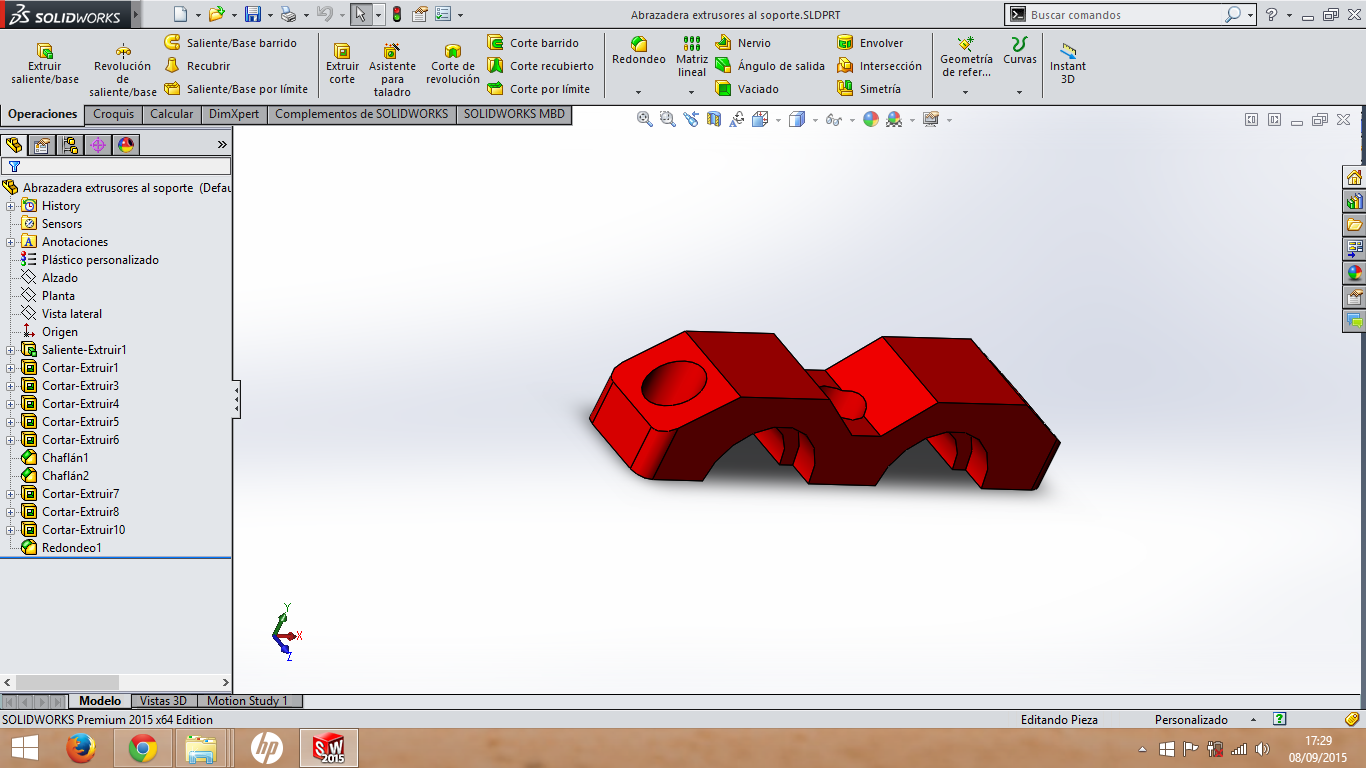
Task: Open the display style dropdown arrow
Action: tap(816, 120)
